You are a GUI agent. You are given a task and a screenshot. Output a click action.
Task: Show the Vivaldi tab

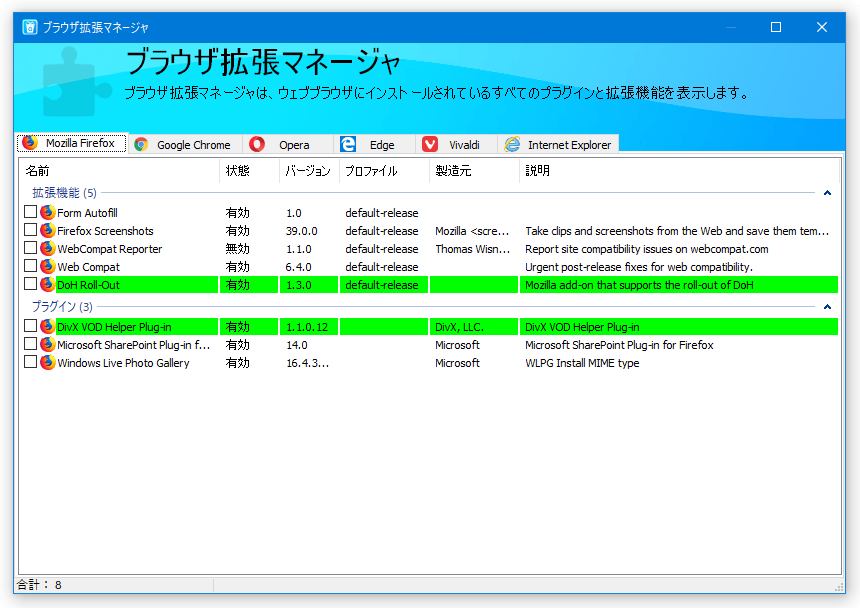456,145
